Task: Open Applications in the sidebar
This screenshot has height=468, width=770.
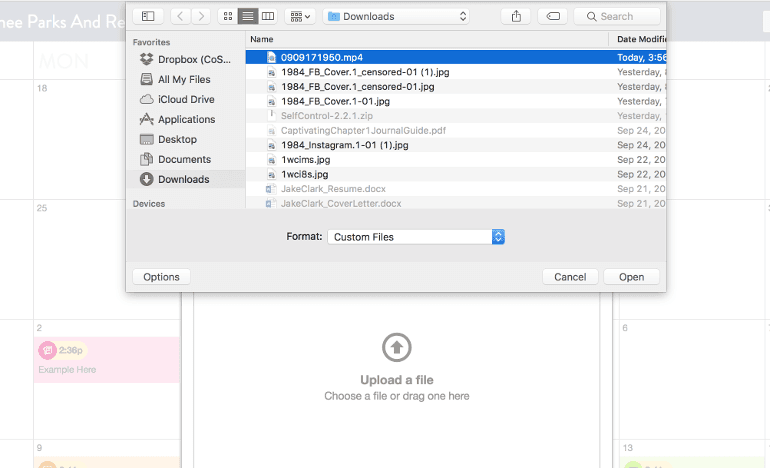Action: (x=186, y=119)
